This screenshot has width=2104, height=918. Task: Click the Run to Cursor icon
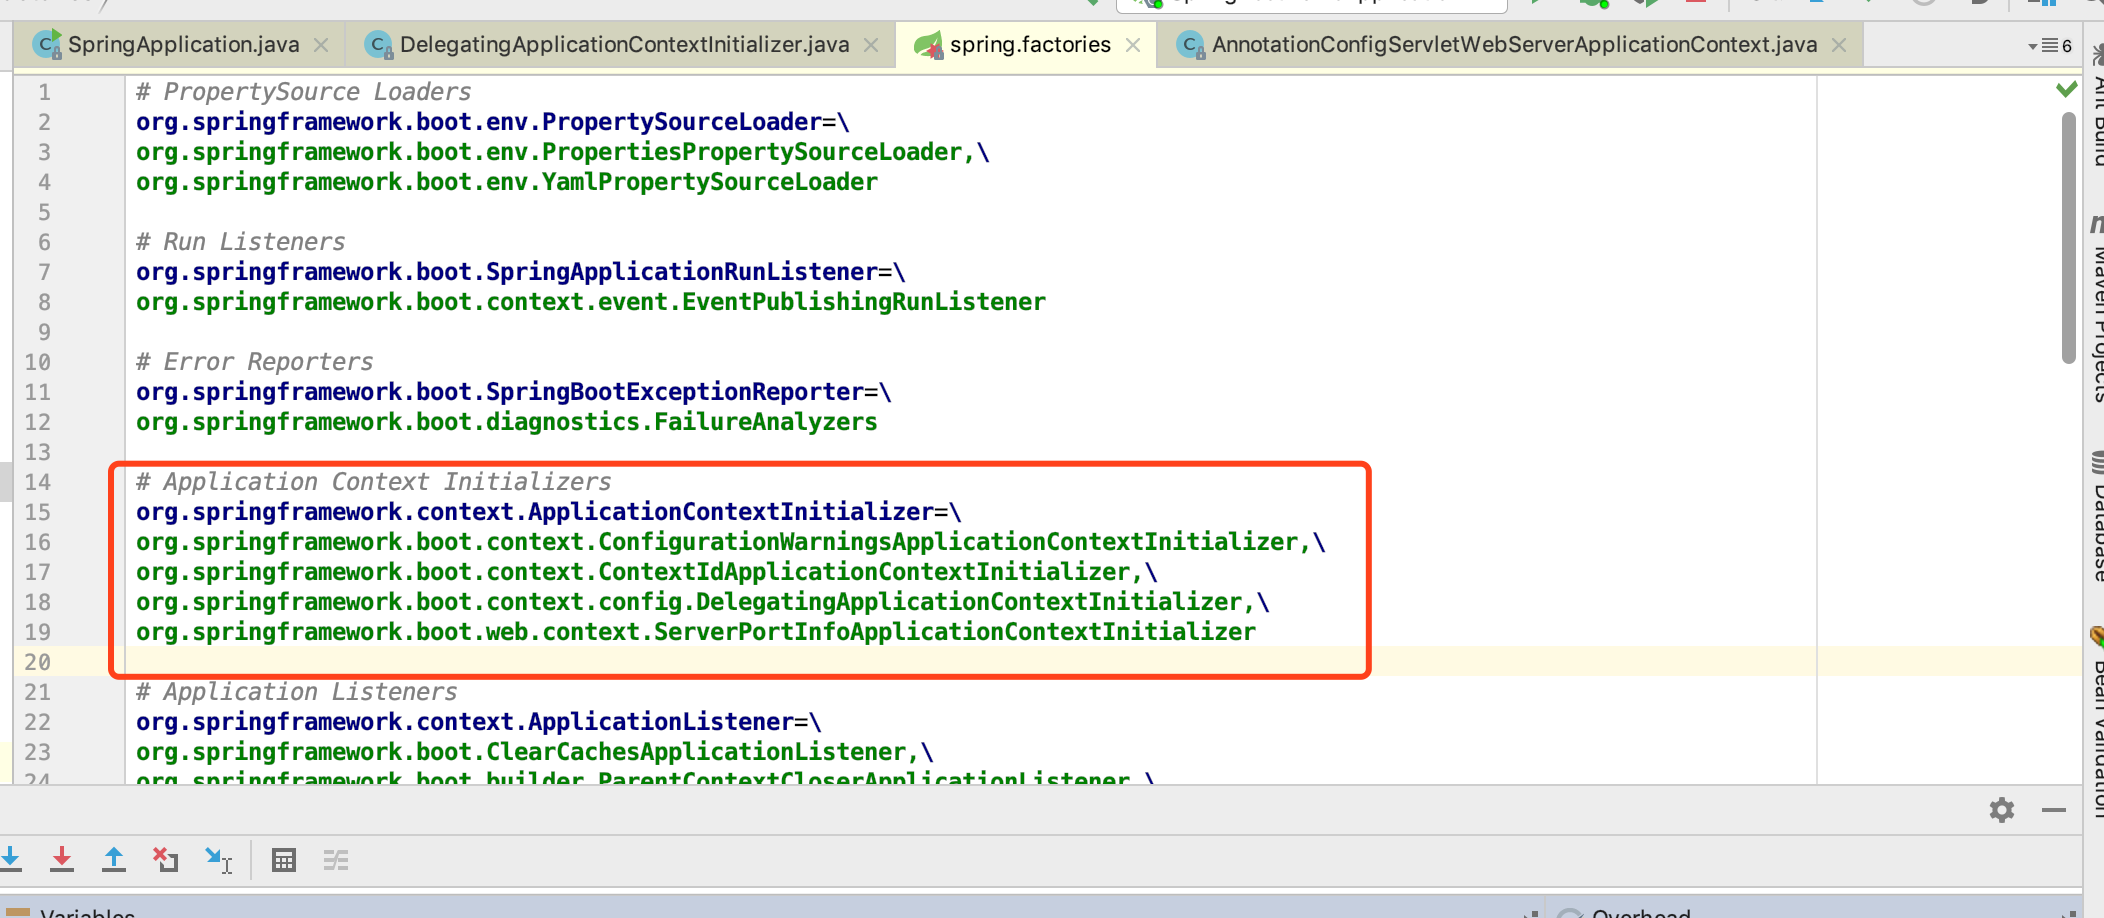point(218,859)
